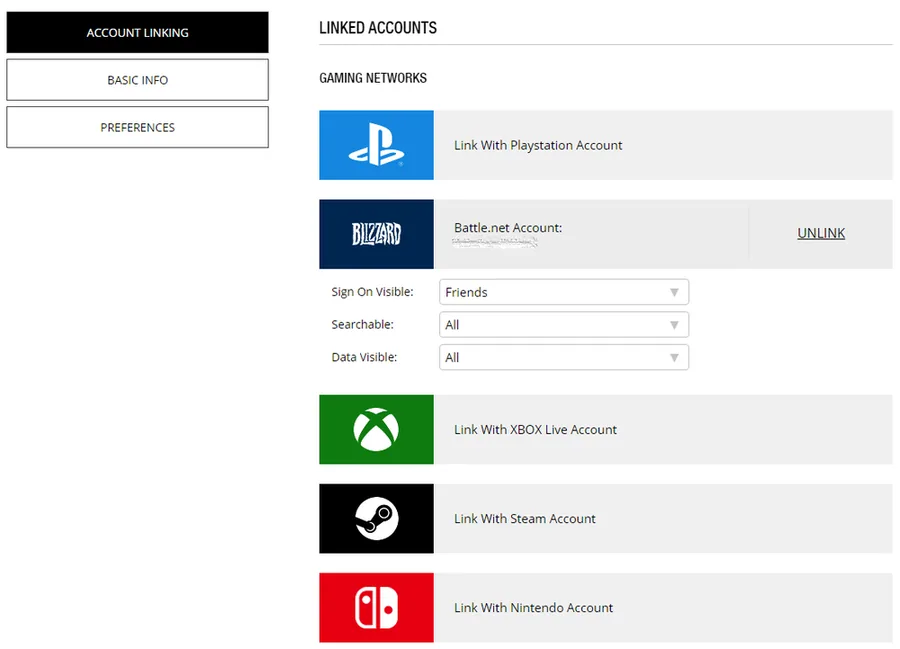900x649 pixels.
Task: Unlink the Battle.net account
Action: click(x=821, y=233)
